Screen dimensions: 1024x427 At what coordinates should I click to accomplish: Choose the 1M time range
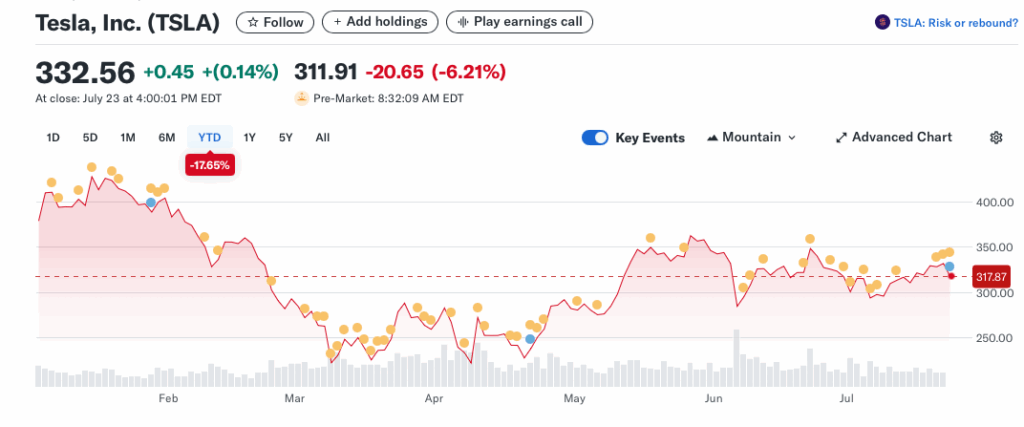[128, 138]
